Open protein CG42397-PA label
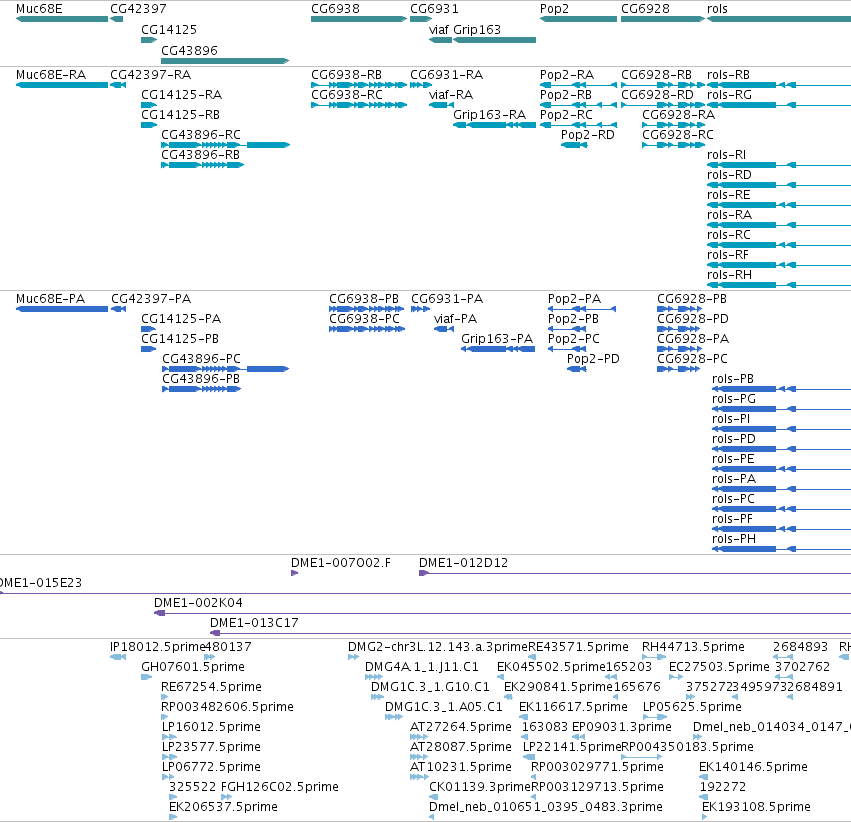 tap(151, 298)
